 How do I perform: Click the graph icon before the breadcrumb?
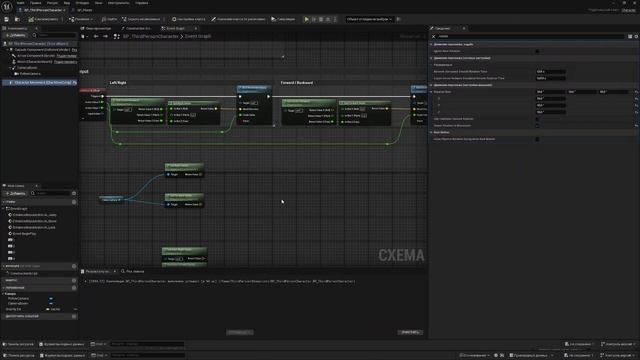[117, 36]
